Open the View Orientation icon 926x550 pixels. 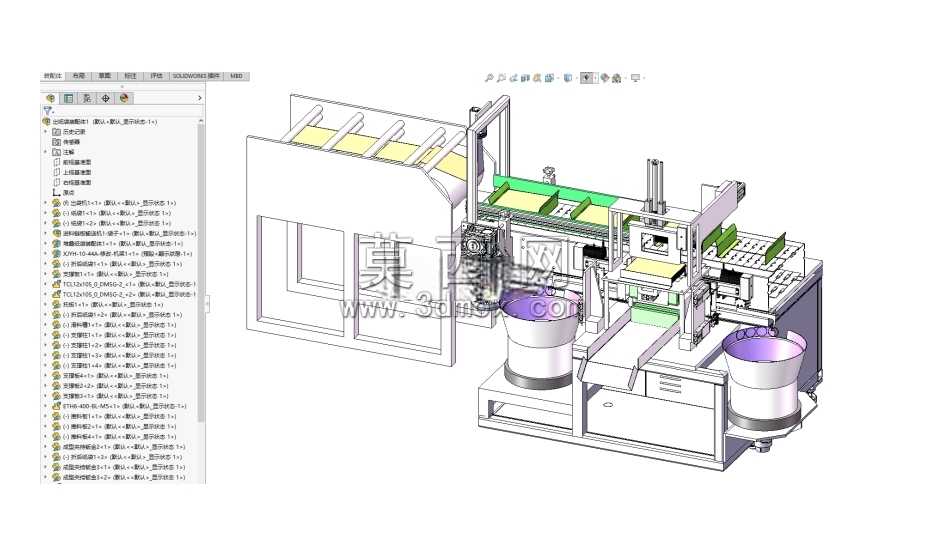[549, 78]
